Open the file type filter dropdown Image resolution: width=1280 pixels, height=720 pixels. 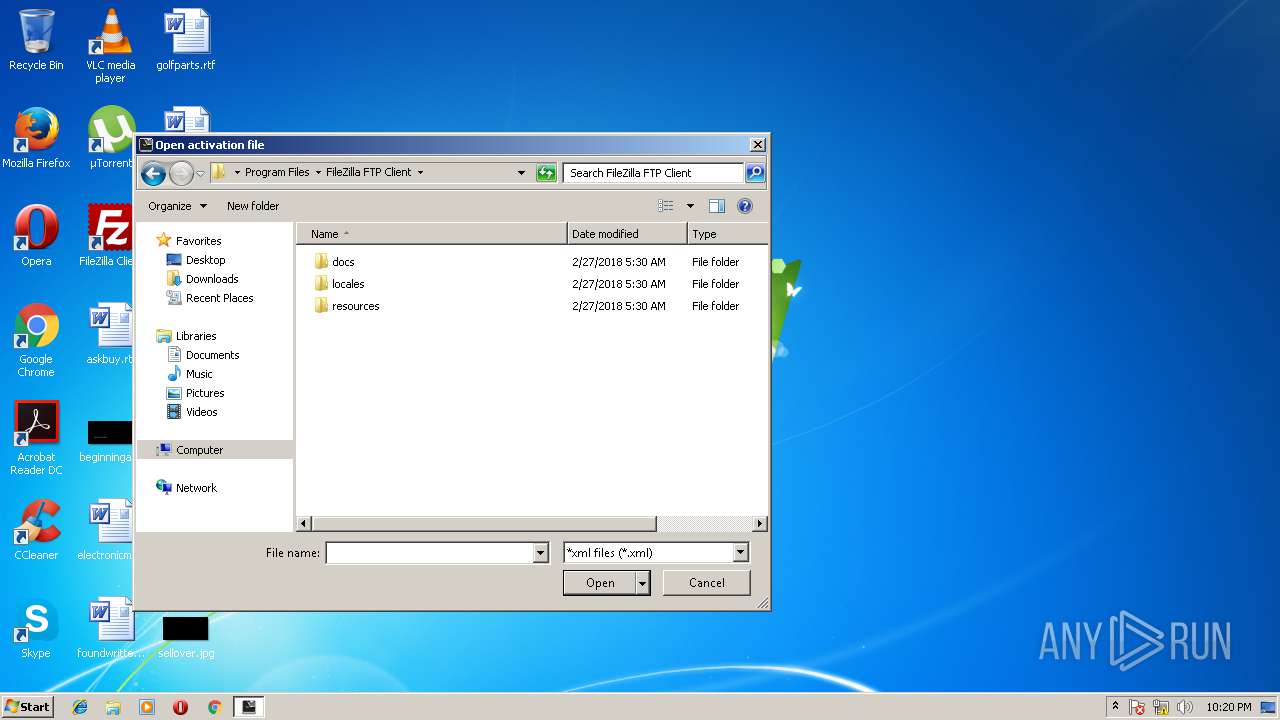(x=741, y=553)
